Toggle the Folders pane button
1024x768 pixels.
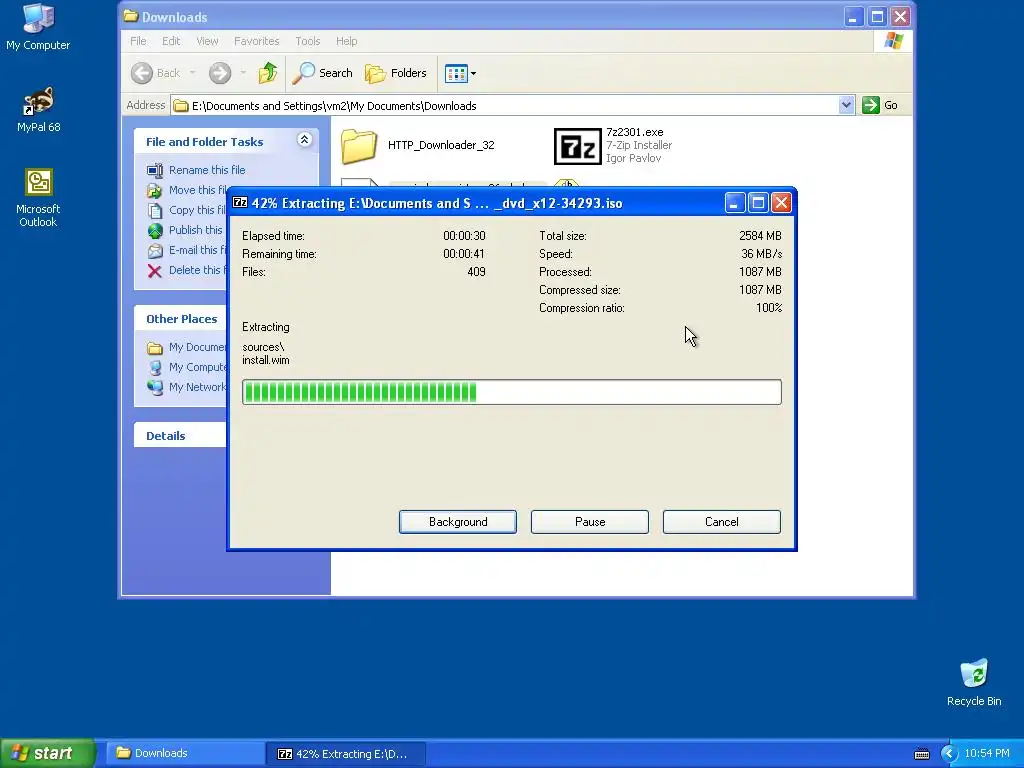pyautogui.click(x=396, y=73)
